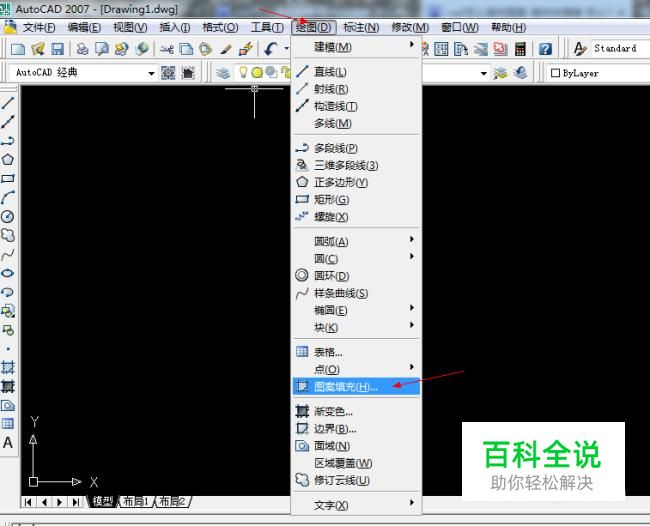Click the Plot Preview icon
The width and height of the screenshot is (650, 526).
[102, 49]
